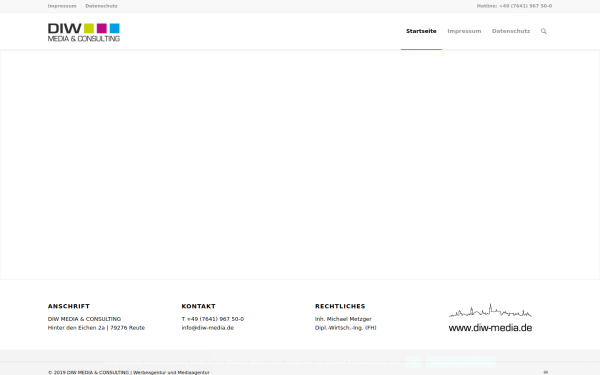Click the www.diw-media.de skyline image
The height and width of the screenshot is (375, 600).
(x=490, y=318)
